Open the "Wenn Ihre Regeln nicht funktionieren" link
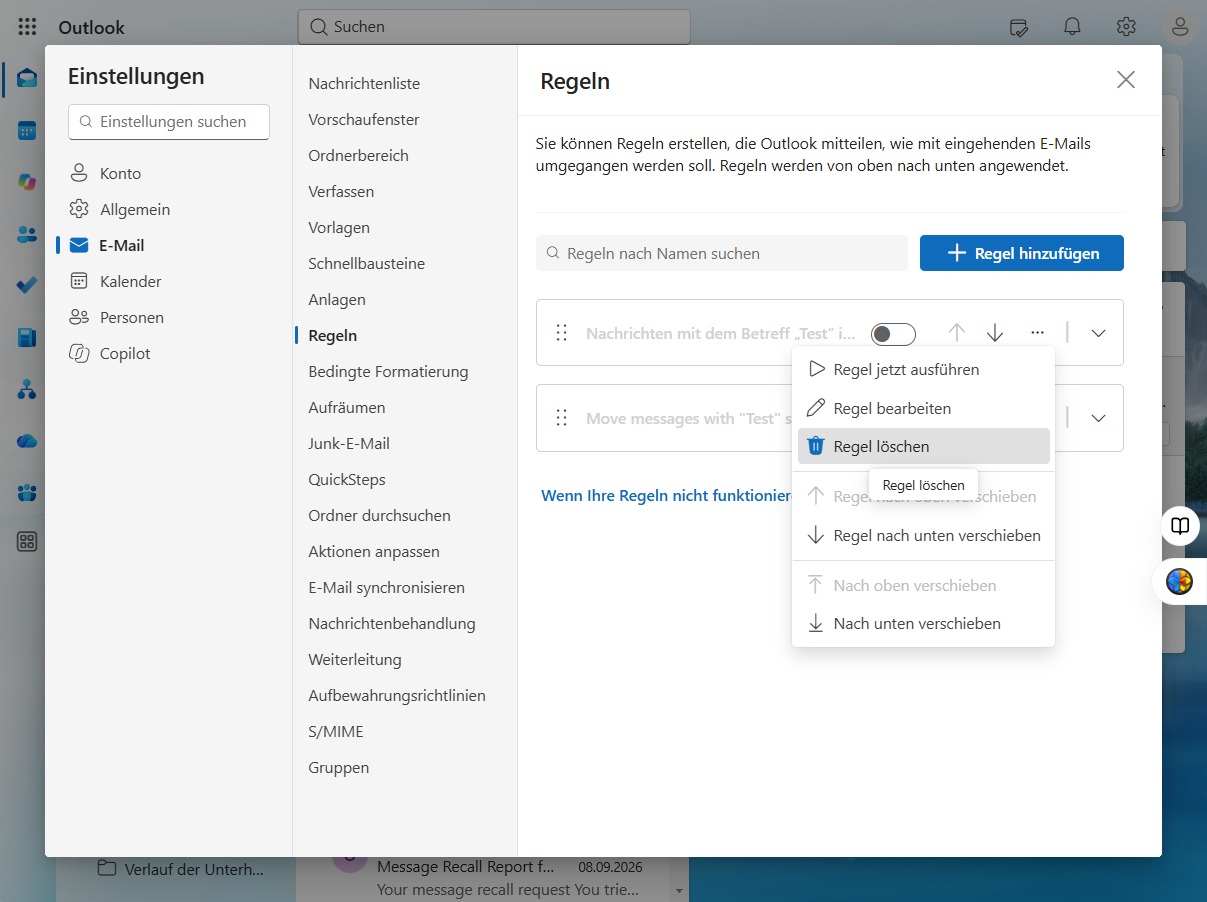 click(666, 495)
